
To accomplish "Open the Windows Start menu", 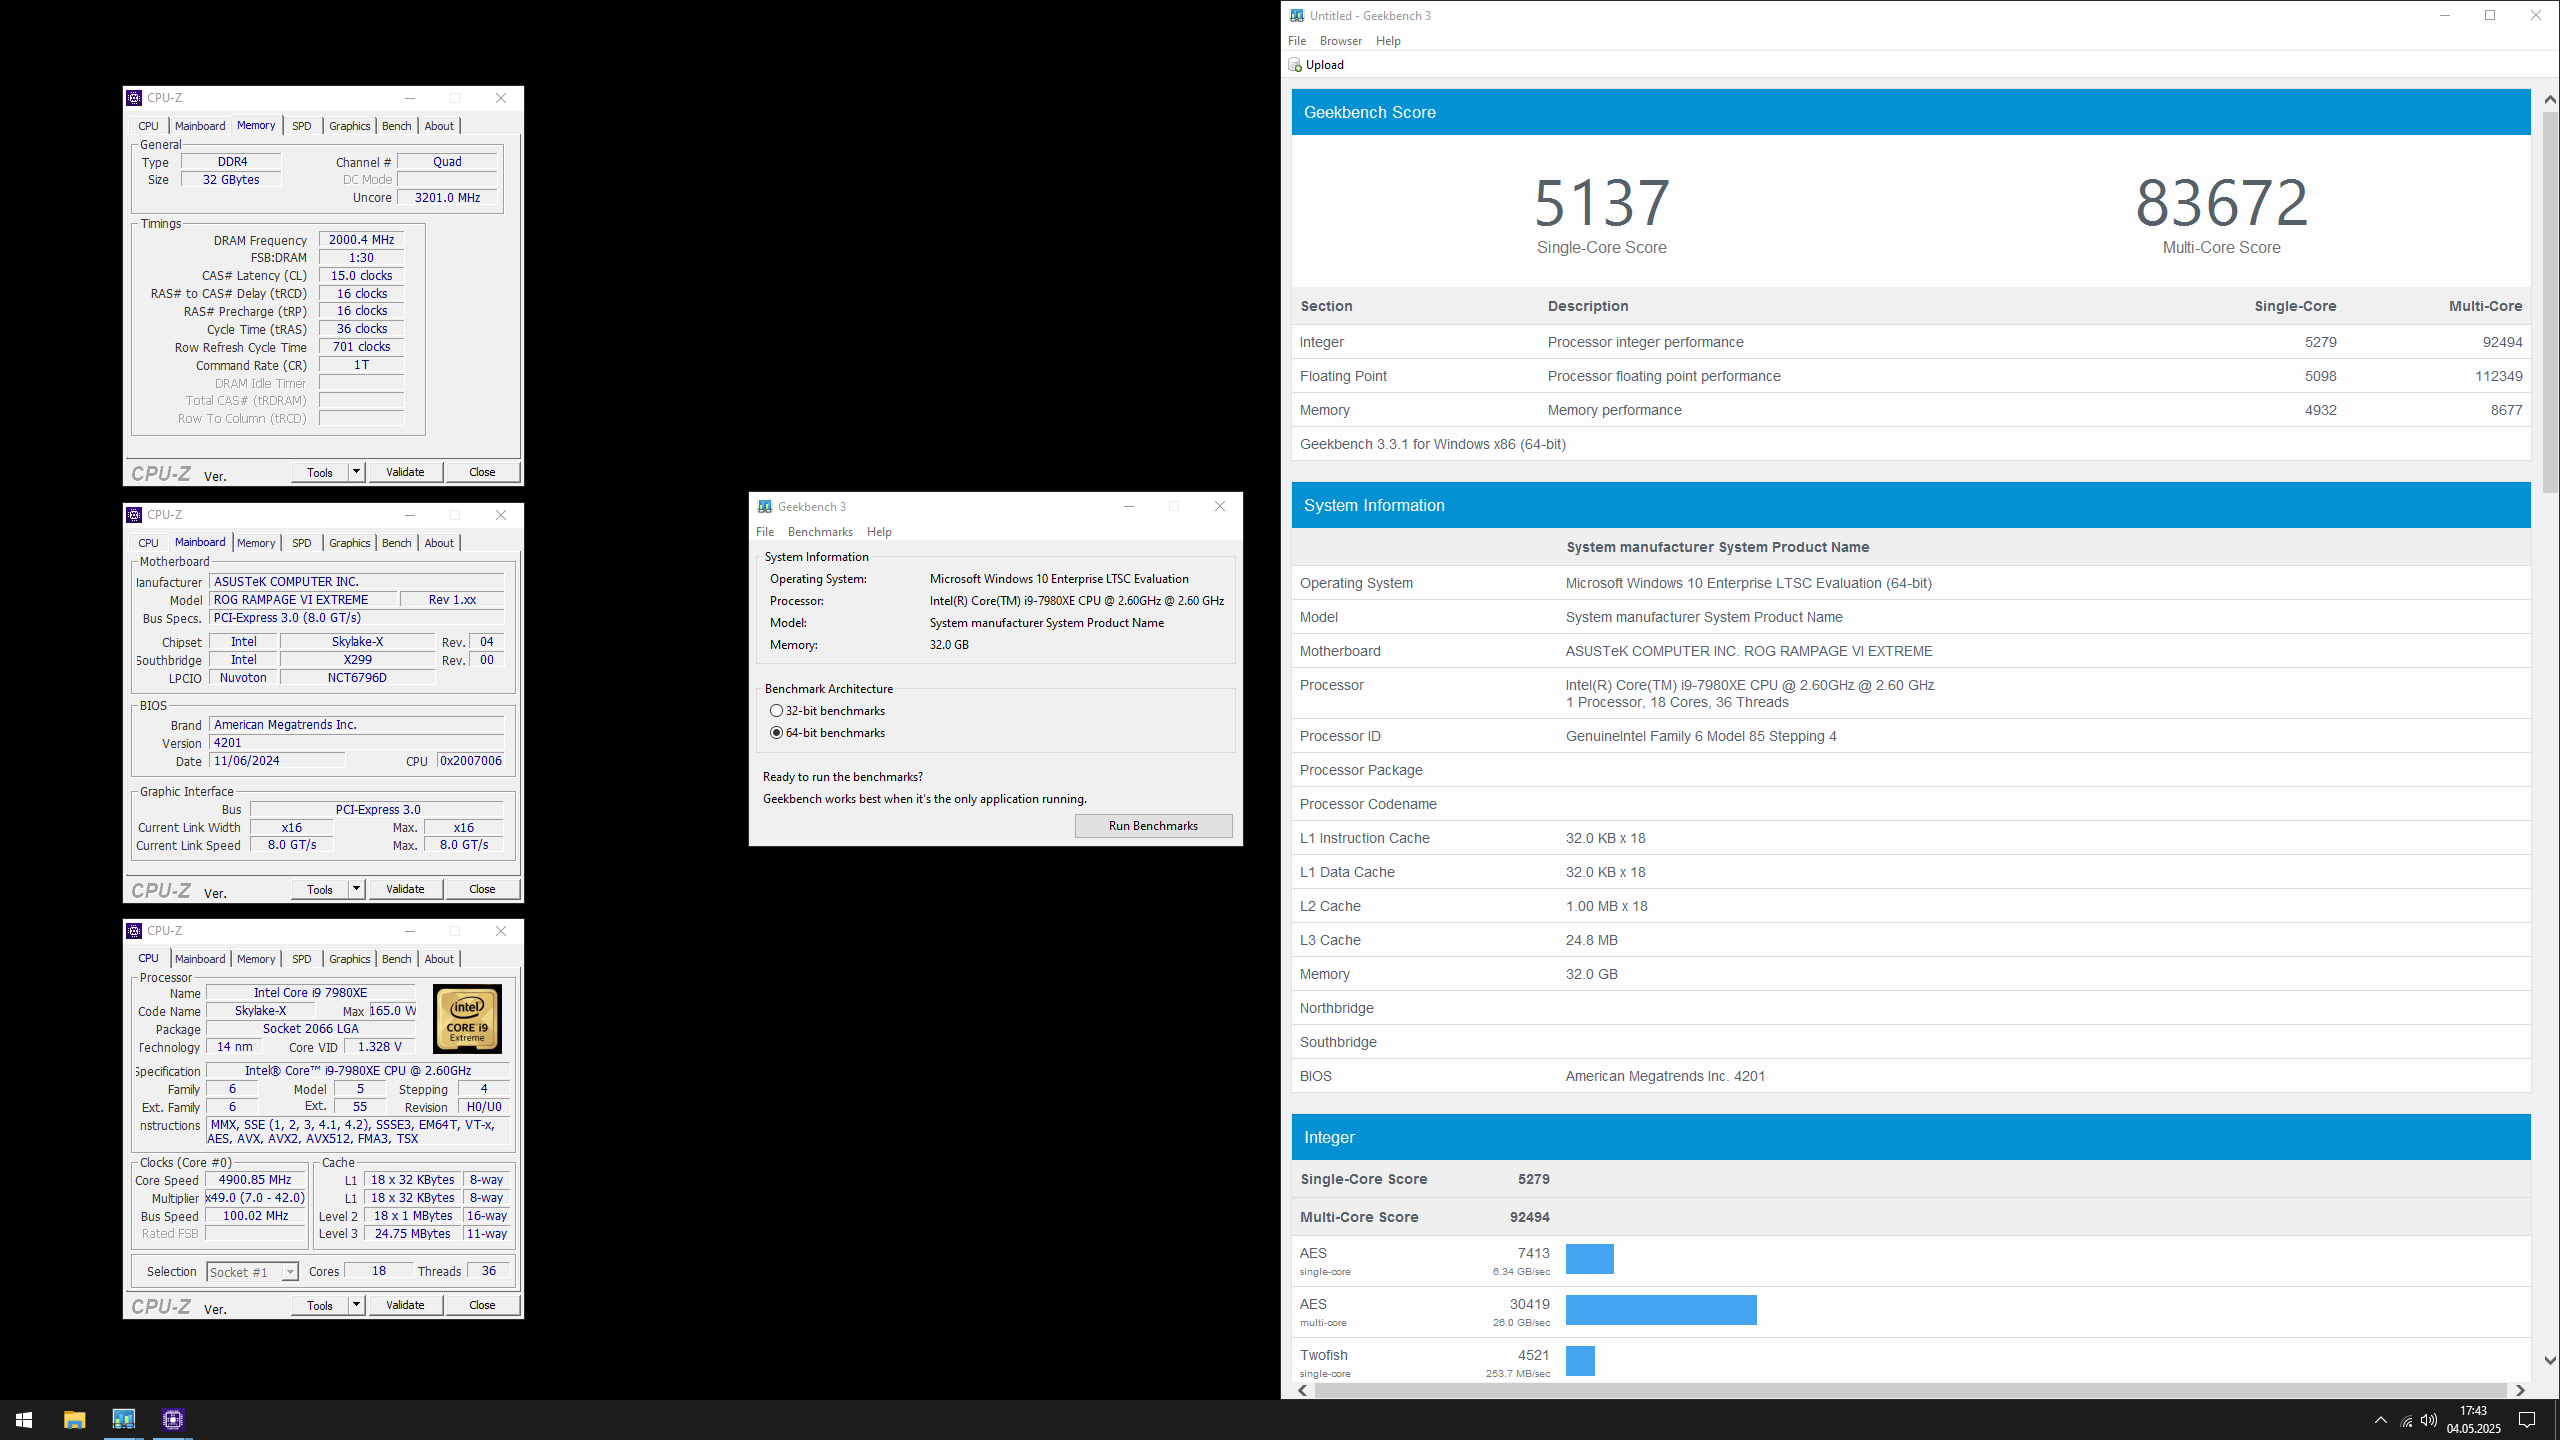I will click(24, 1419).
